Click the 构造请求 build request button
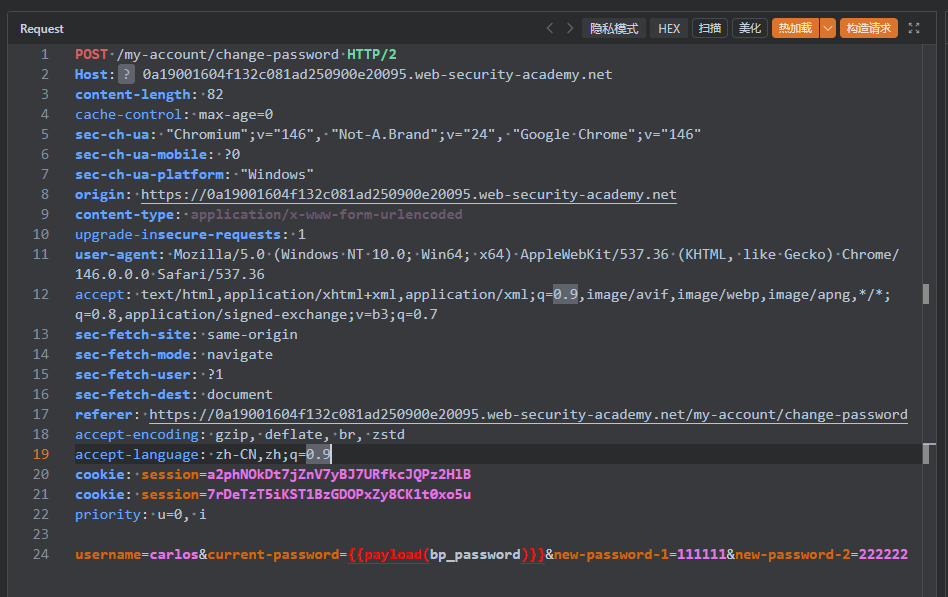This screenshot has height=597, width=948. (868, 29)
